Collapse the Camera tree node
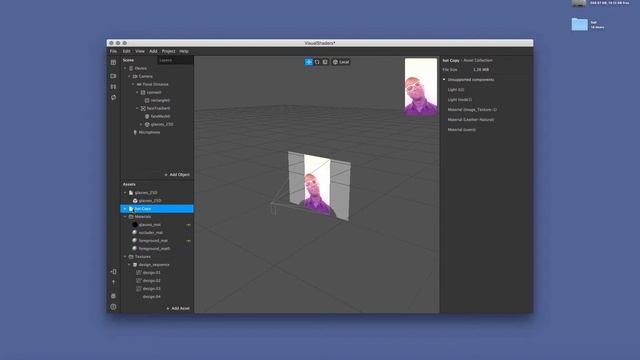Screen dimensions: 640x360 129,76
